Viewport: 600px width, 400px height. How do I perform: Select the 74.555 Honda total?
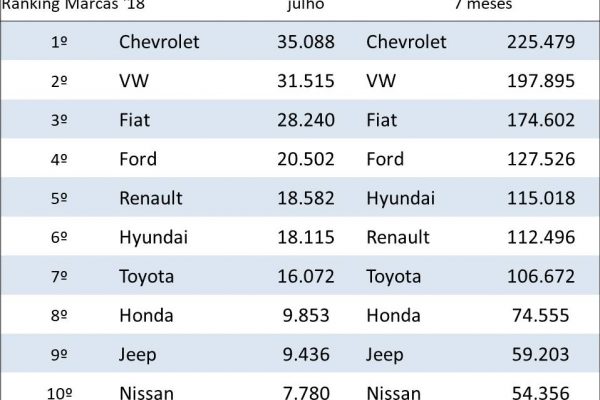click(x=538, y=316)
